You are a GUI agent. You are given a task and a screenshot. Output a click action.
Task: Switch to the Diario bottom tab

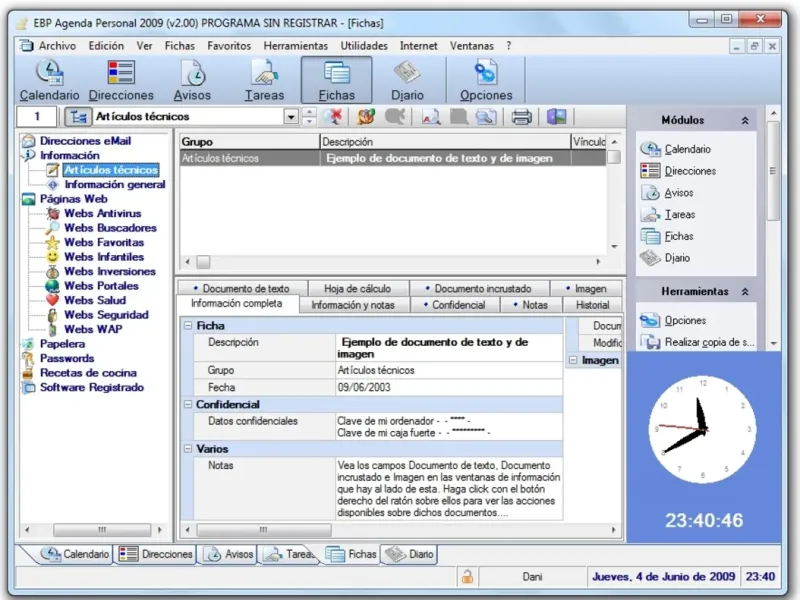click(410, 554)
